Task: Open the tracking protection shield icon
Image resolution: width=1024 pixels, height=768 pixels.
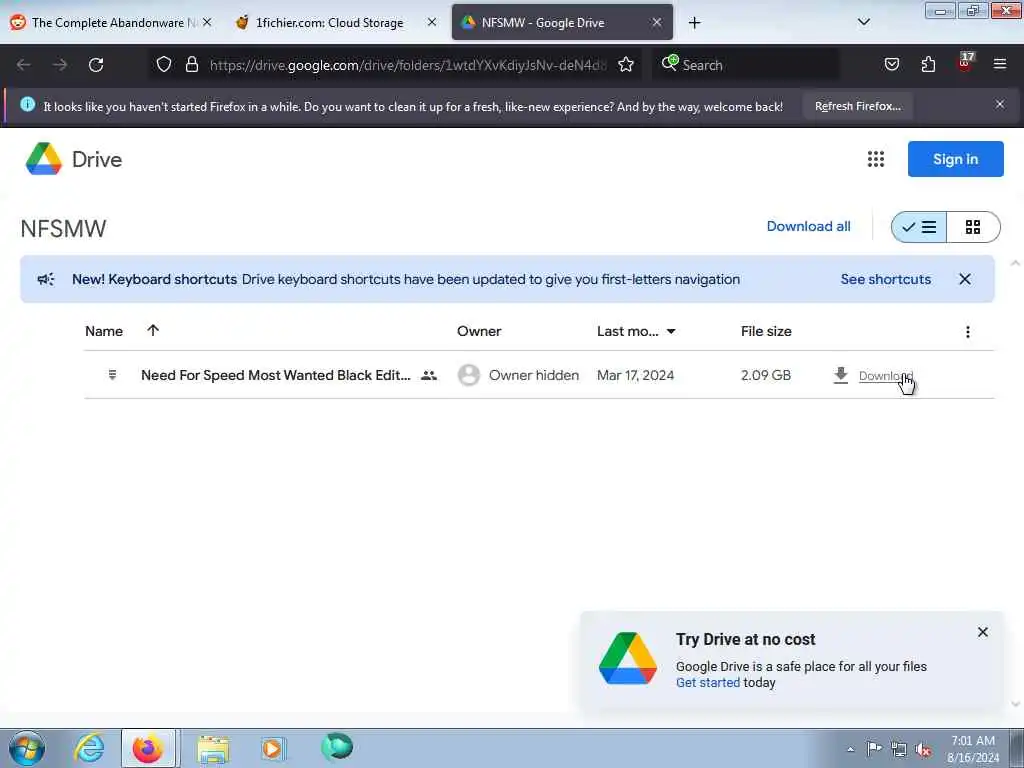Action: click(164, 64)
